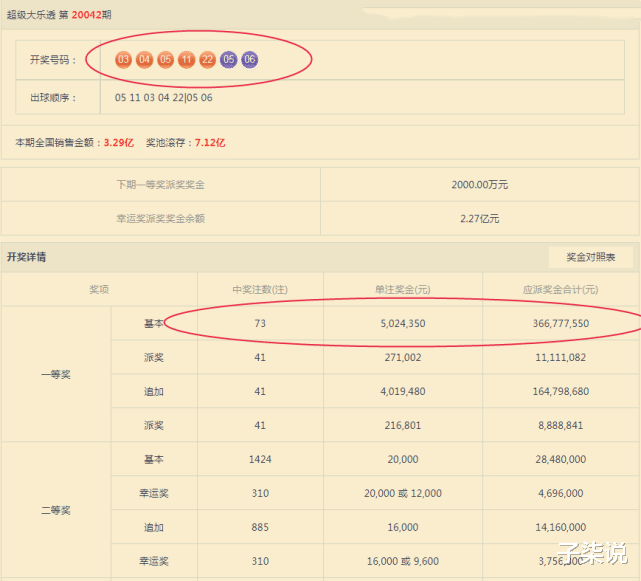Click the 2000.00万元 next-draw prize value
641x581 pixels.
pyautogui.click(x=480, y=185)
